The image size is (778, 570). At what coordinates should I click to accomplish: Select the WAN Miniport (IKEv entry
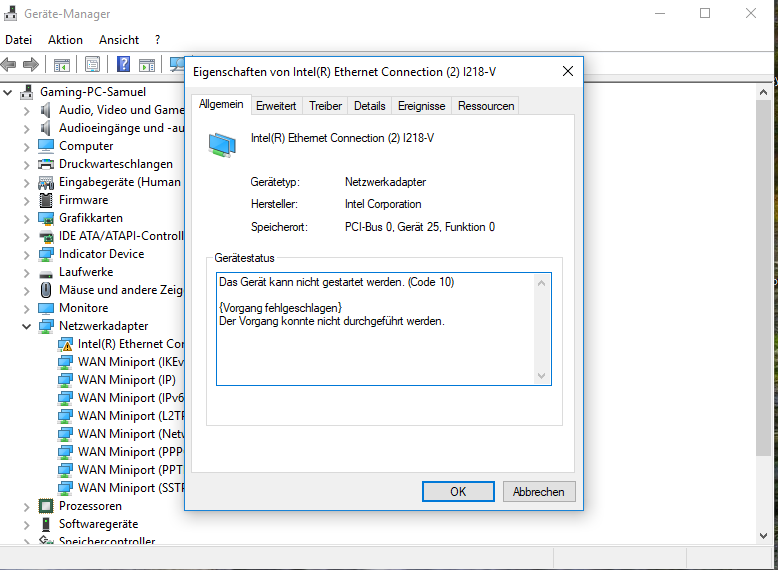tap(131, 362)
